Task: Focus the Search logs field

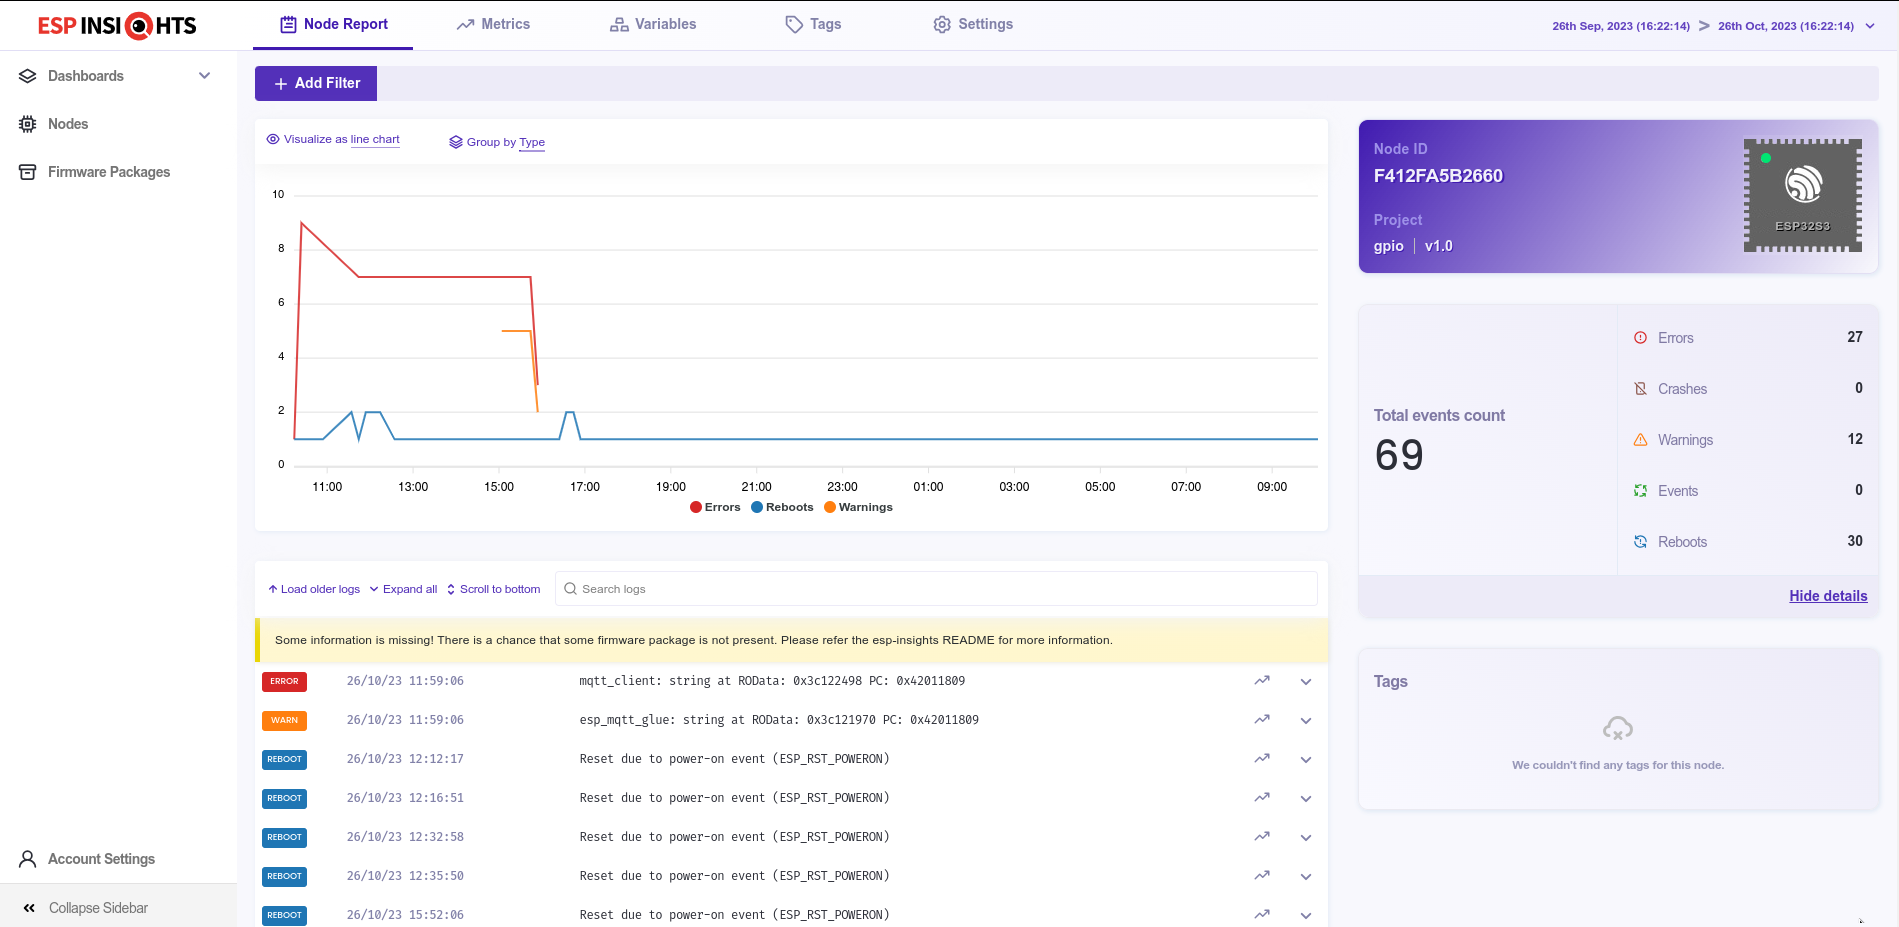Action: (936, 589)
